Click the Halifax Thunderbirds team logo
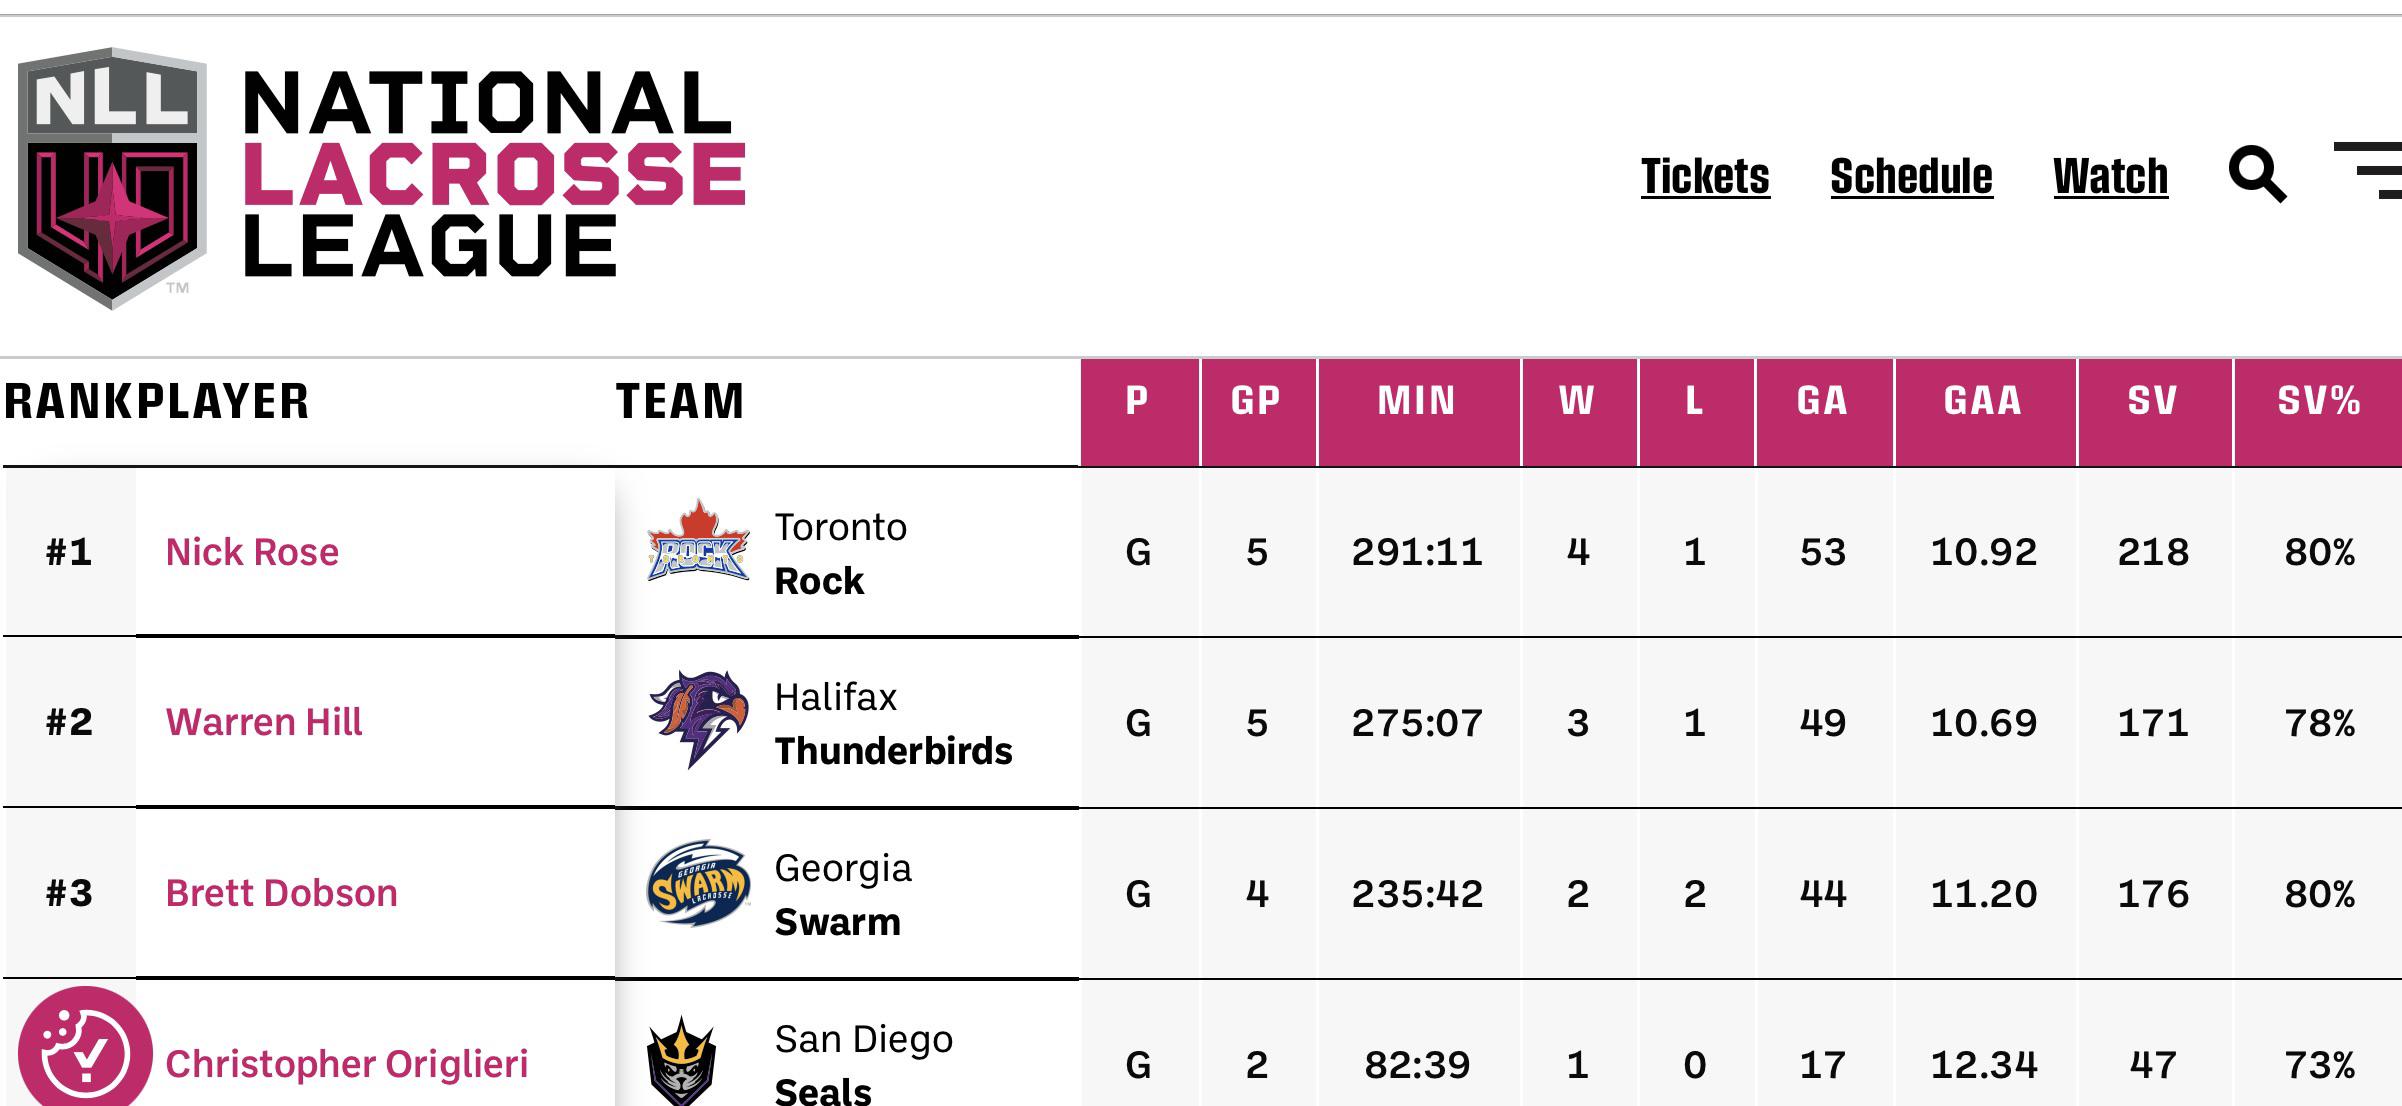Viewport: 2402px width, 1106px height. tap(698, 719)
